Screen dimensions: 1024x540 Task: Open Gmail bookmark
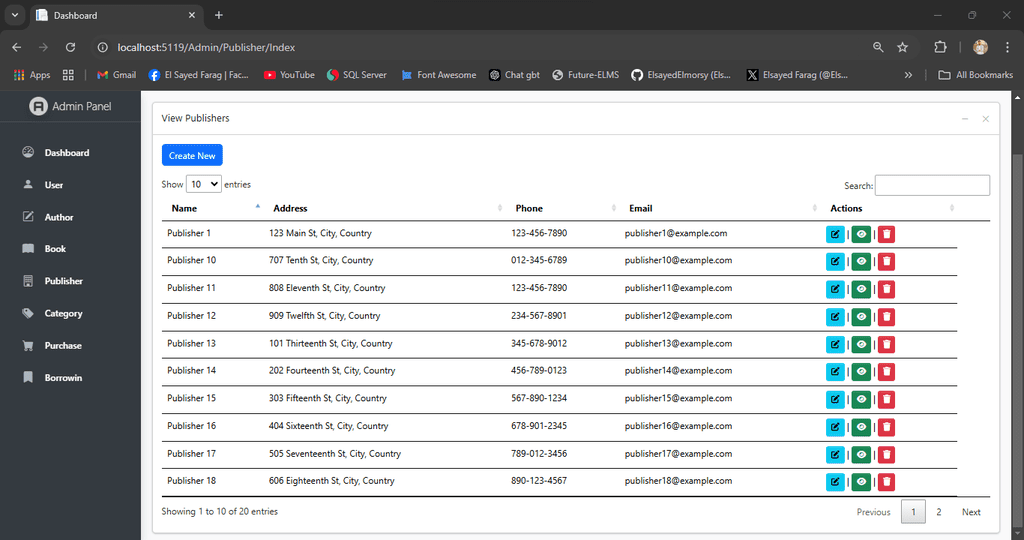[x=116, y=75]
